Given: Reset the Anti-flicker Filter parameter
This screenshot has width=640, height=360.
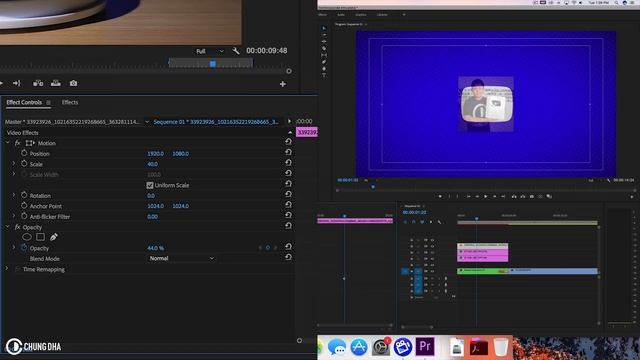Looking at the screenshot, I should (288, 215).
